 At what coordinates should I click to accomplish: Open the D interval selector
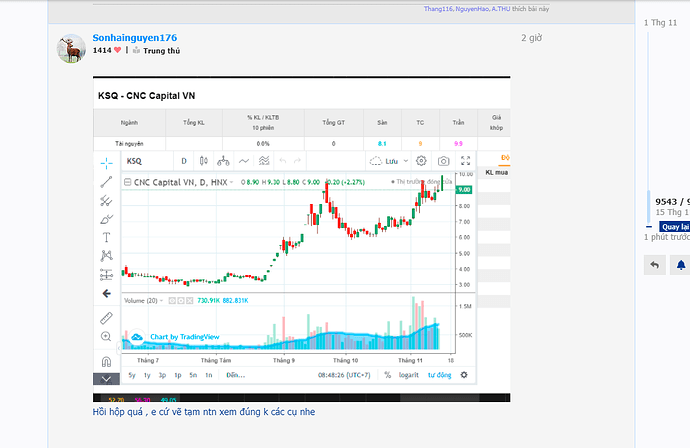tap(184, 161)
